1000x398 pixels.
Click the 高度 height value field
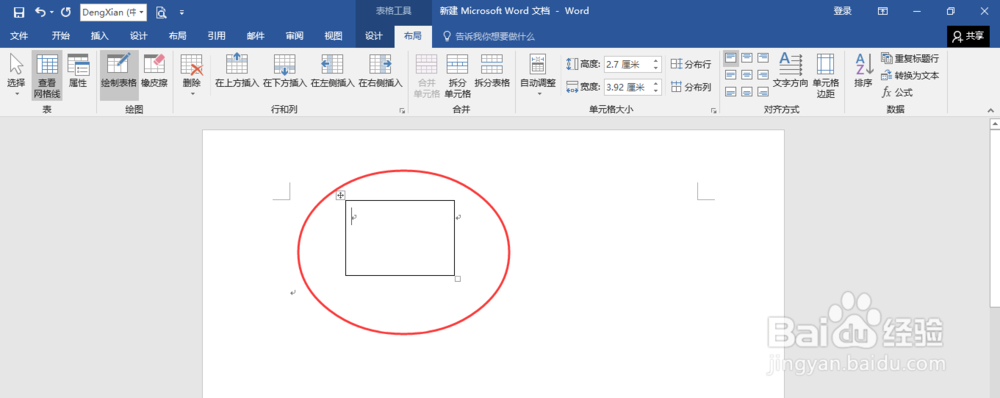[628, 64]
